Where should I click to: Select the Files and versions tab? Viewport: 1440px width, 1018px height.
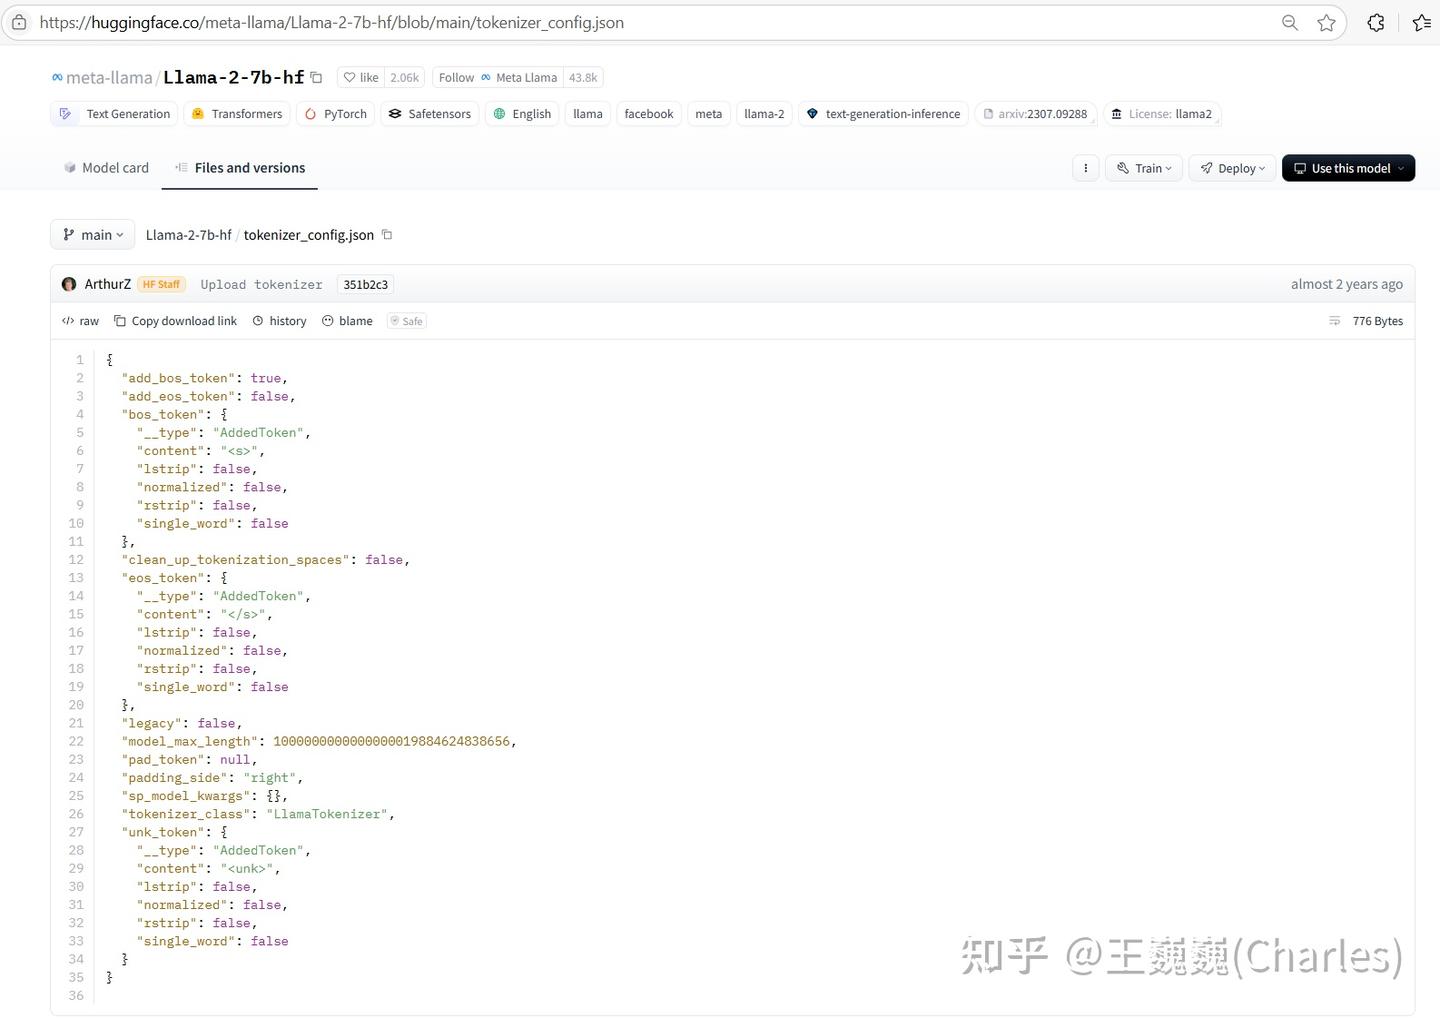coord(240,168)
